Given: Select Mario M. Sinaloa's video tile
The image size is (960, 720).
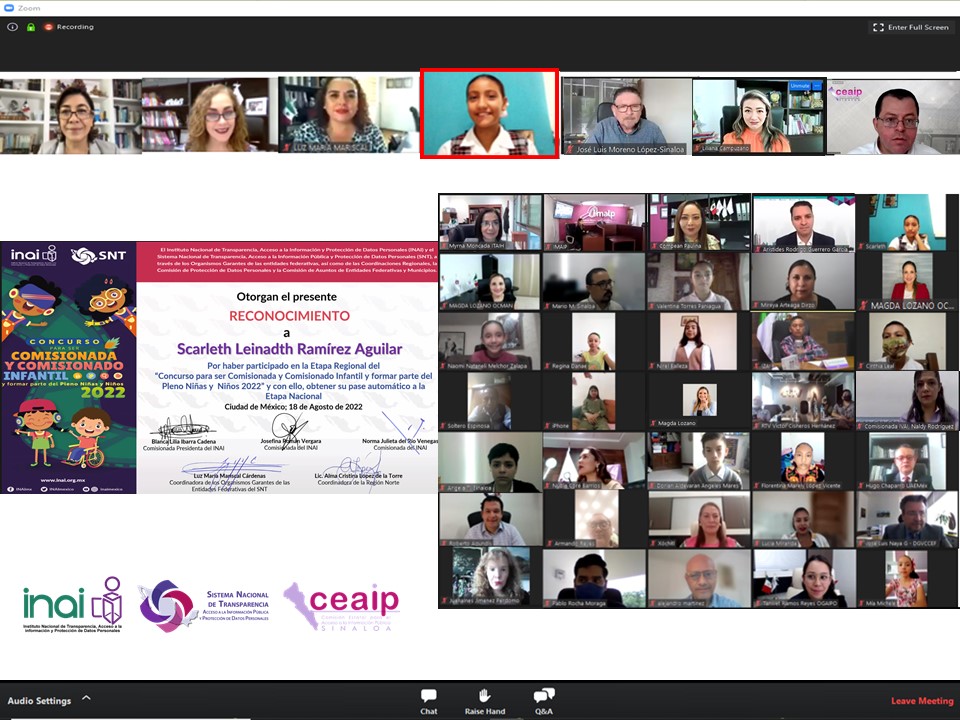Looking at the screenshot, I should tap(594, 282).
